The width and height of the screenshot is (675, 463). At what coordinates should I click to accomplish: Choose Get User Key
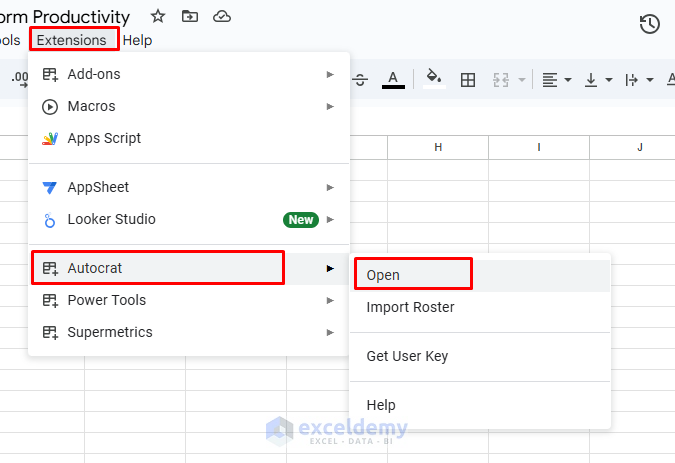(407, 356)
